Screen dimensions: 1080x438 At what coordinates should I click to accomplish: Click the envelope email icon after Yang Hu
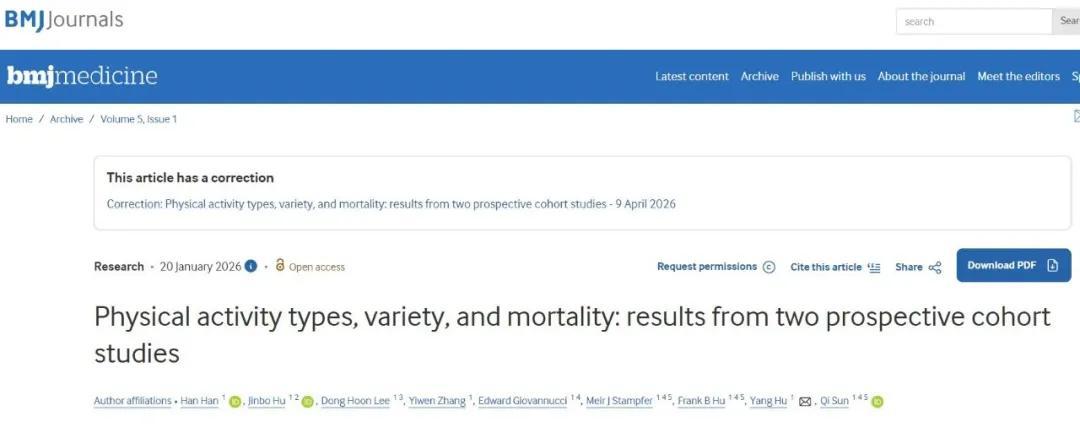pos(804,402)
